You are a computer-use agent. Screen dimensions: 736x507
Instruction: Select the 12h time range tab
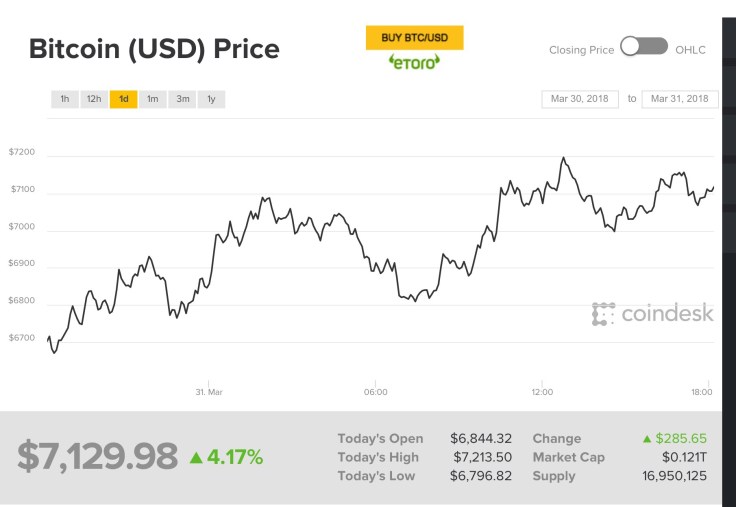(94, 99)
